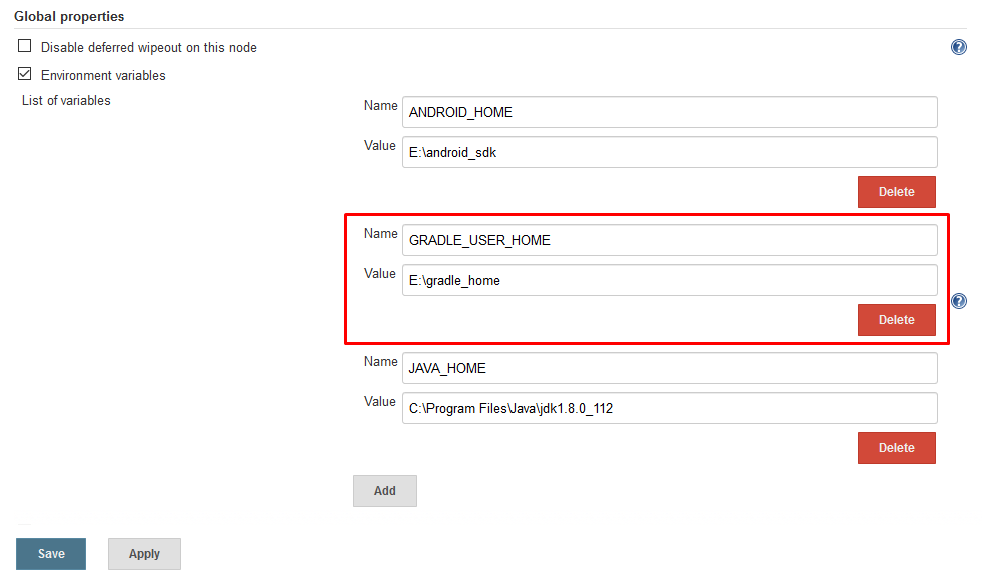Click Add to create a new variable
982x578 pixels.
click(384, 490)
